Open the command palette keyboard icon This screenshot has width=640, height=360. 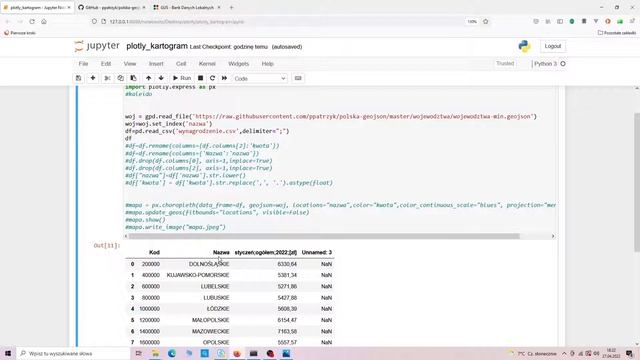tap(298, 78)
